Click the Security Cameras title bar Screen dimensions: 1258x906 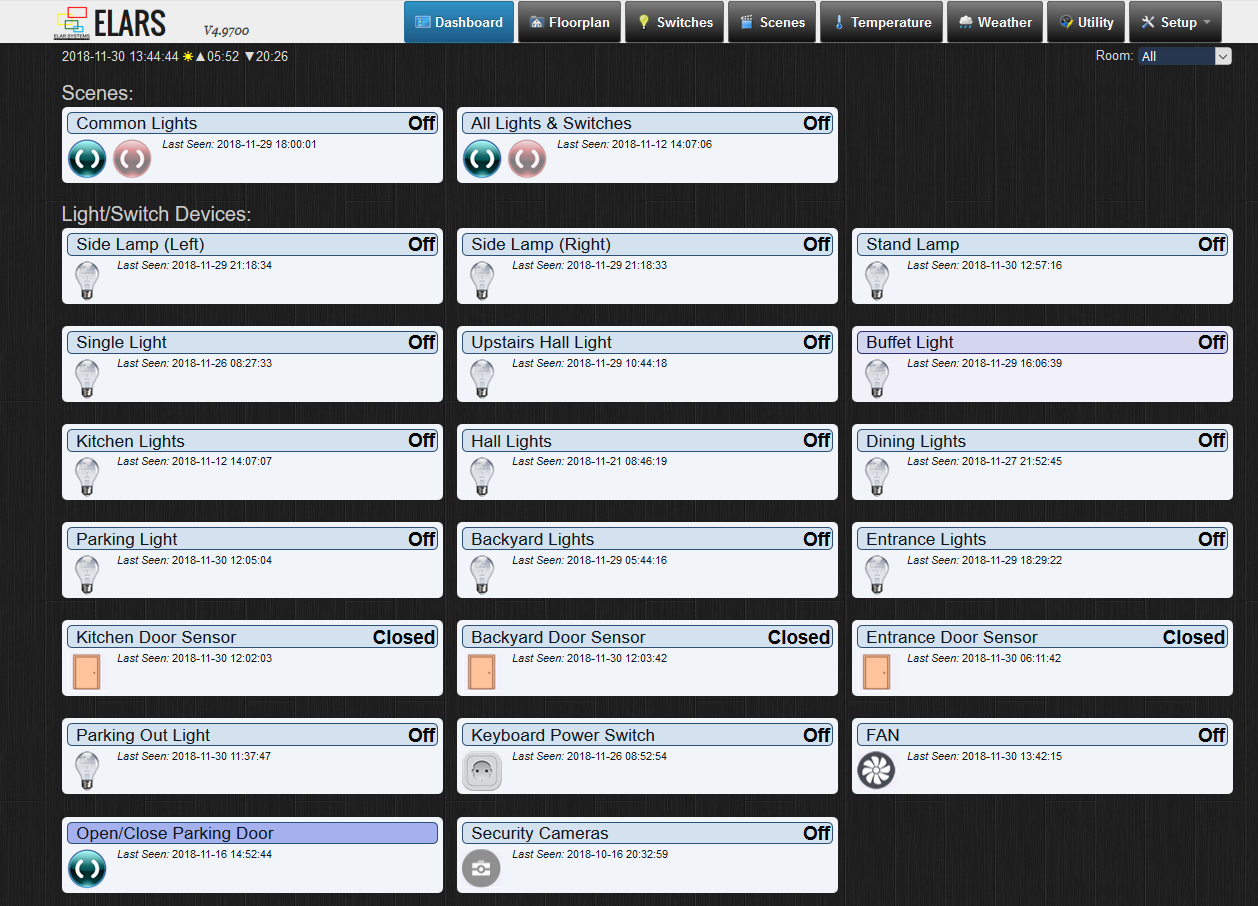[647, 833]
